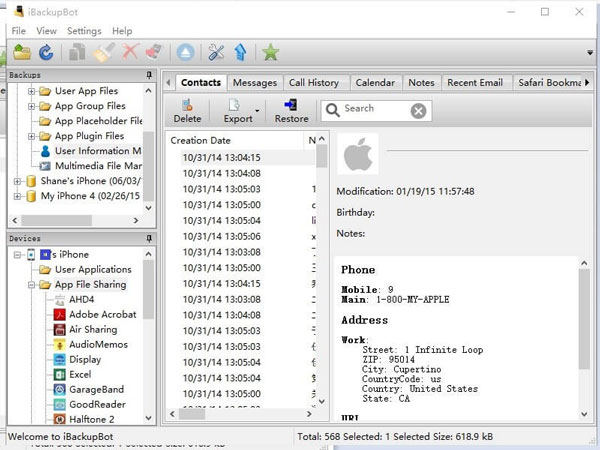Switch to the Call History tab

pos(313,83)
